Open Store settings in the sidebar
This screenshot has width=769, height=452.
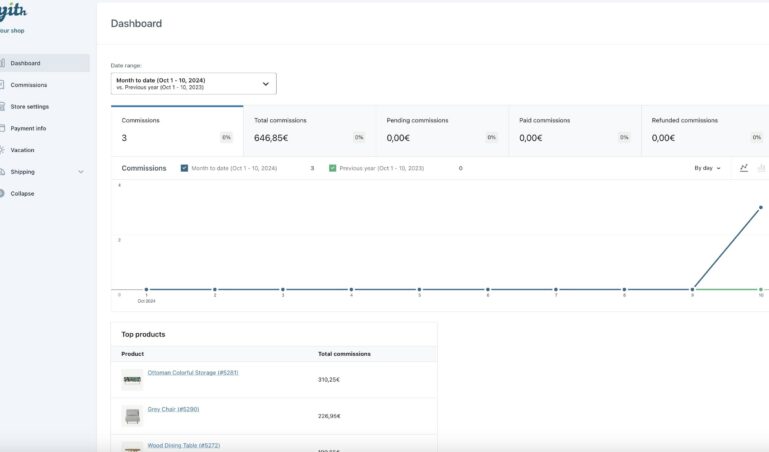[29, 106]
